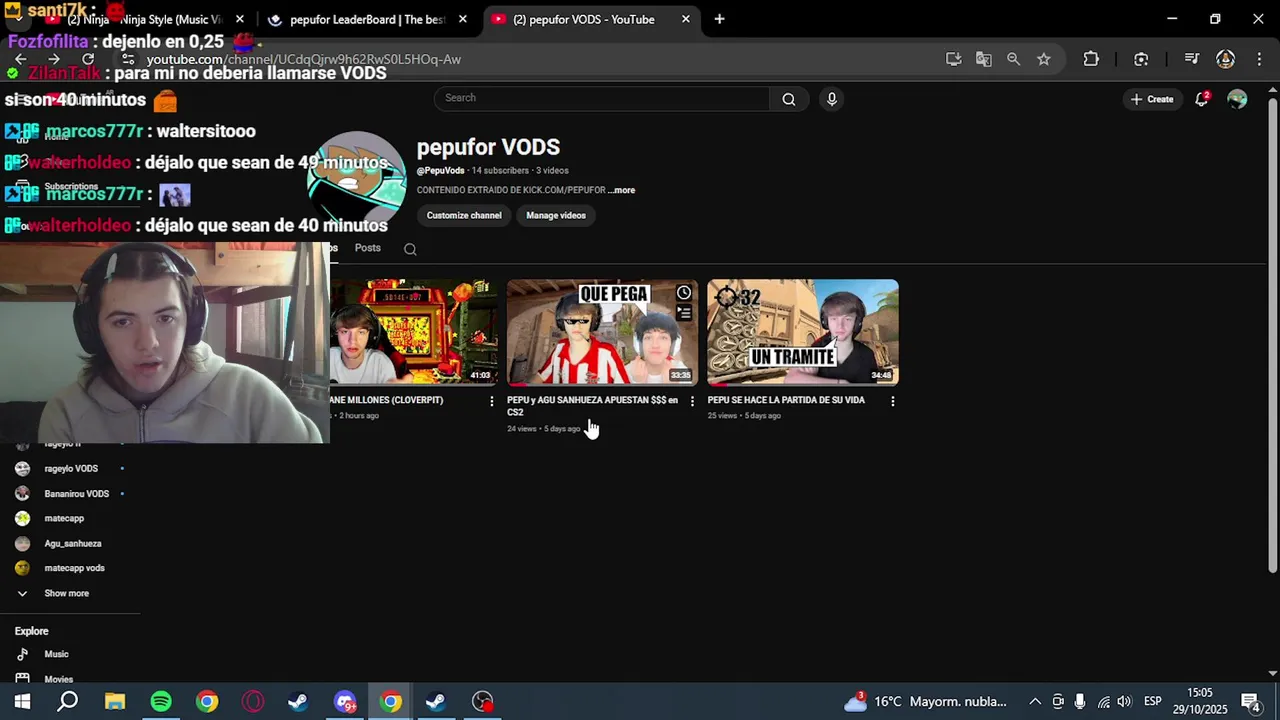The image size is (1280, 720).
Task: Open the zoom indicator in address bar
Action: (x=1013, y=59)
